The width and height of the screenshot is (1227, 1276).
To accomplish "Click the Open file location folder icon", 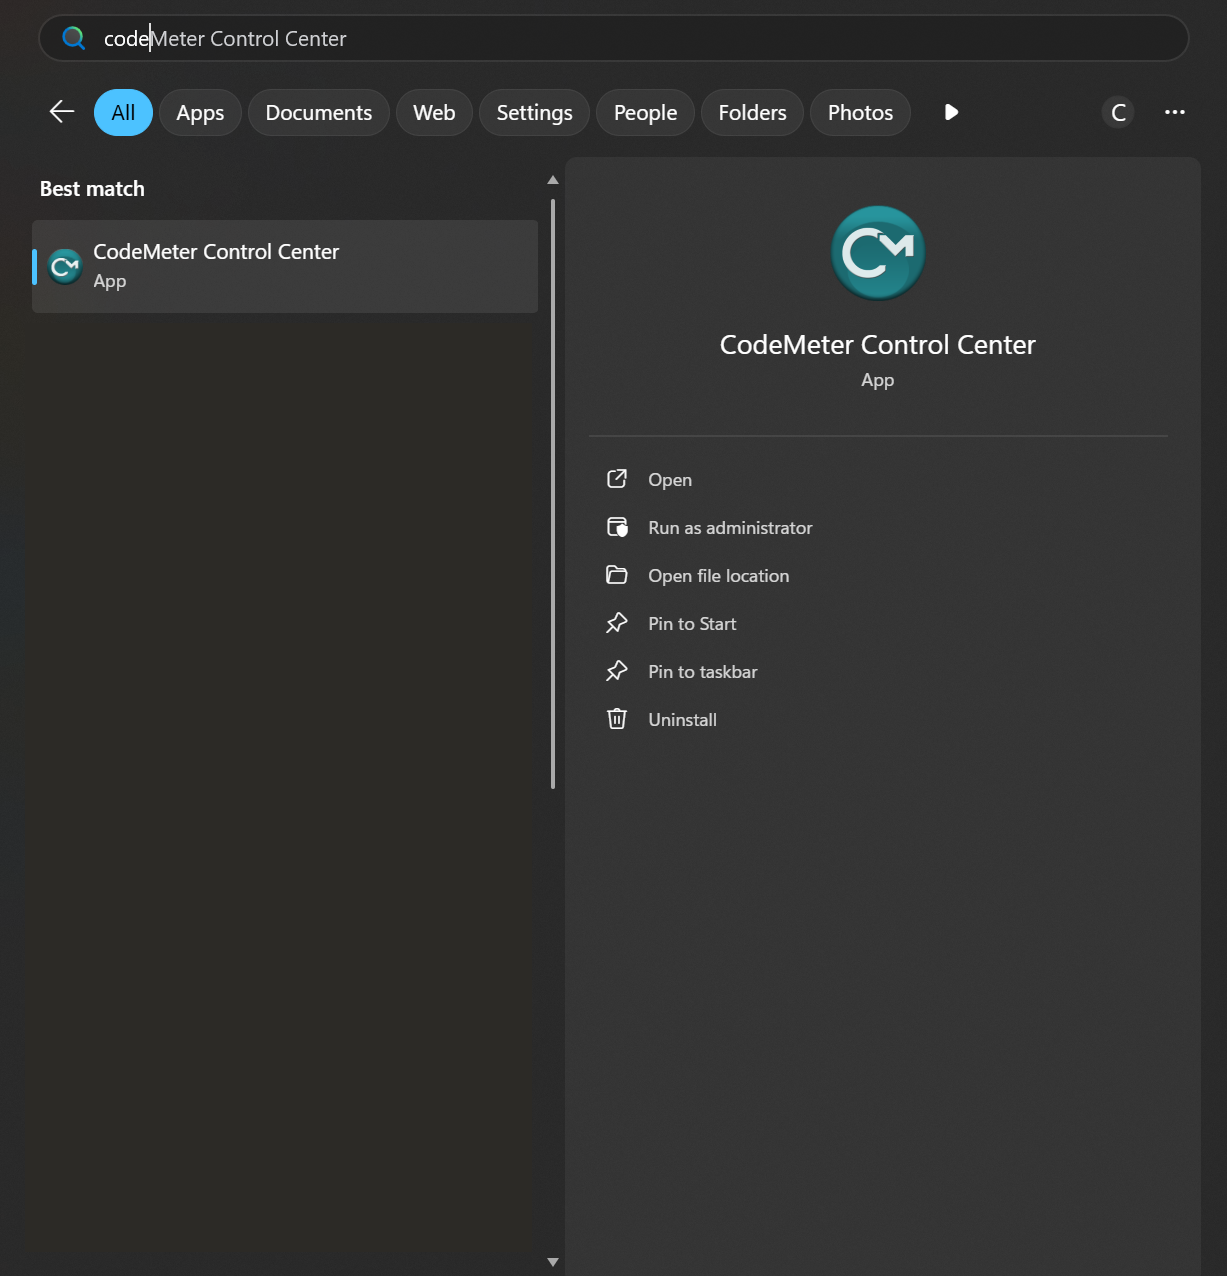I will [x=617, y=575].
